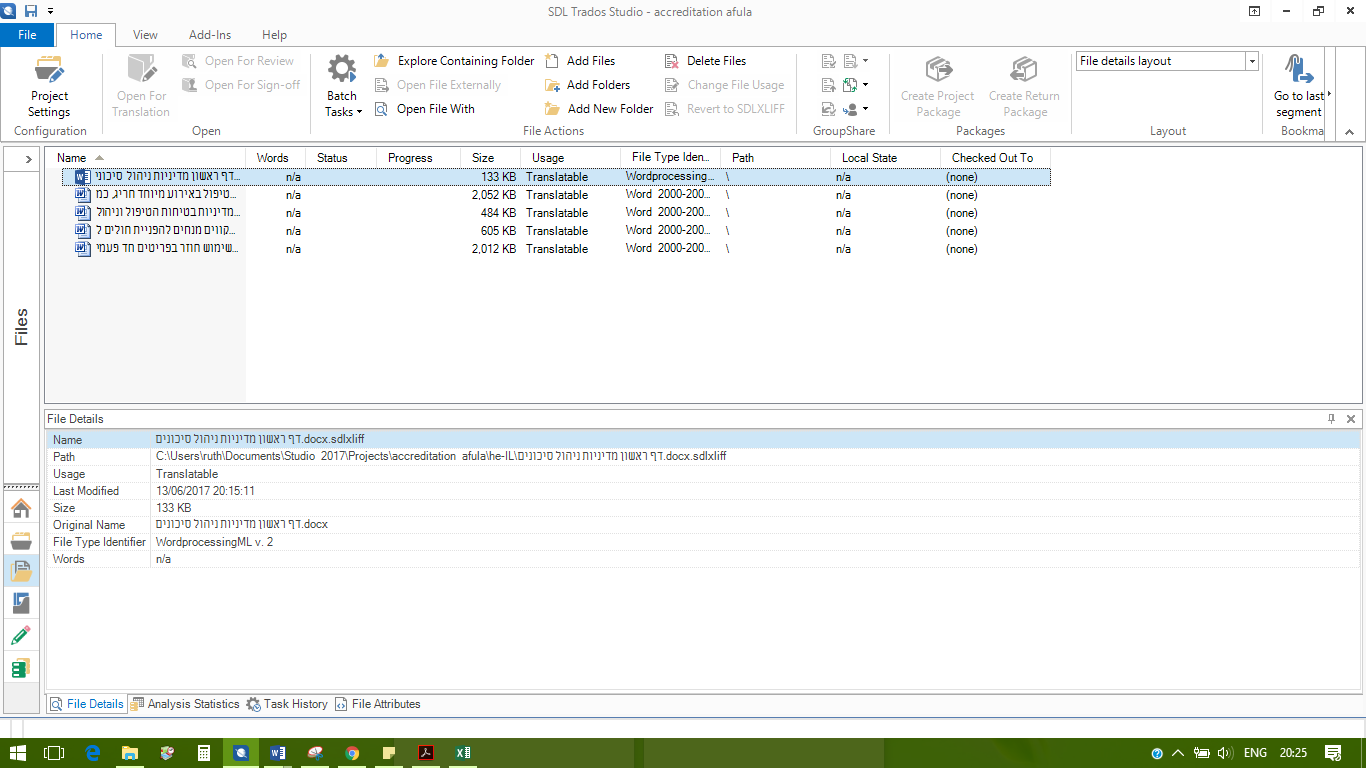Click the Explore Containing Folder icon

tap(382, 61)
